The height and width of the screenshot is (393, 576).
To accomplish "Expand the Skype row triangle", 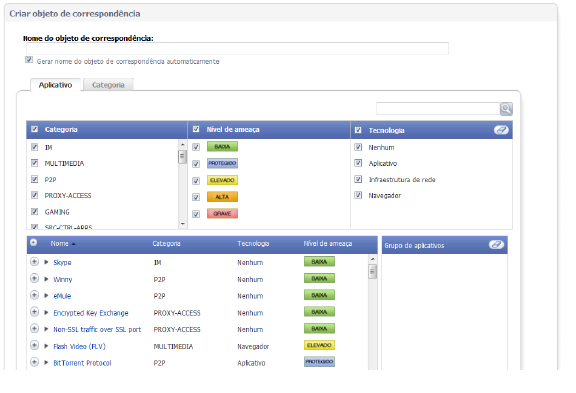I will click(x=46, y=262).
